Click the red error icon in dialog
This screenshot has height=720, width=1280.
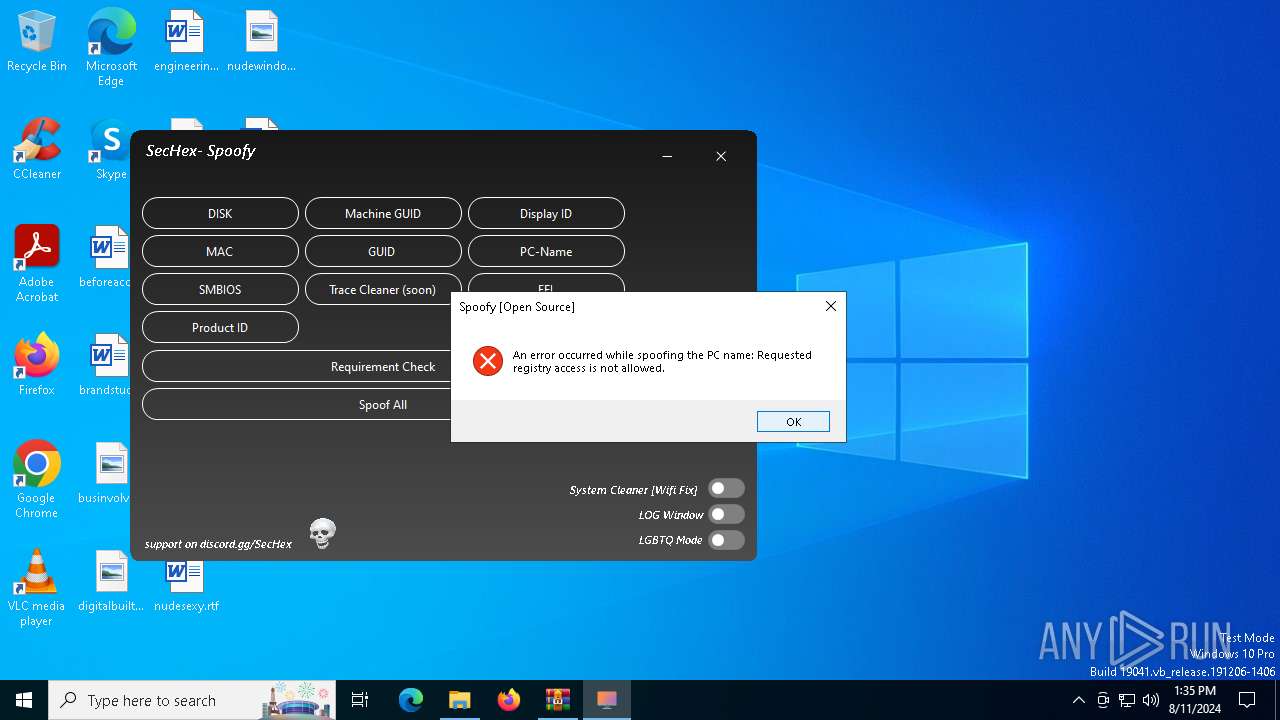(488, 361)
